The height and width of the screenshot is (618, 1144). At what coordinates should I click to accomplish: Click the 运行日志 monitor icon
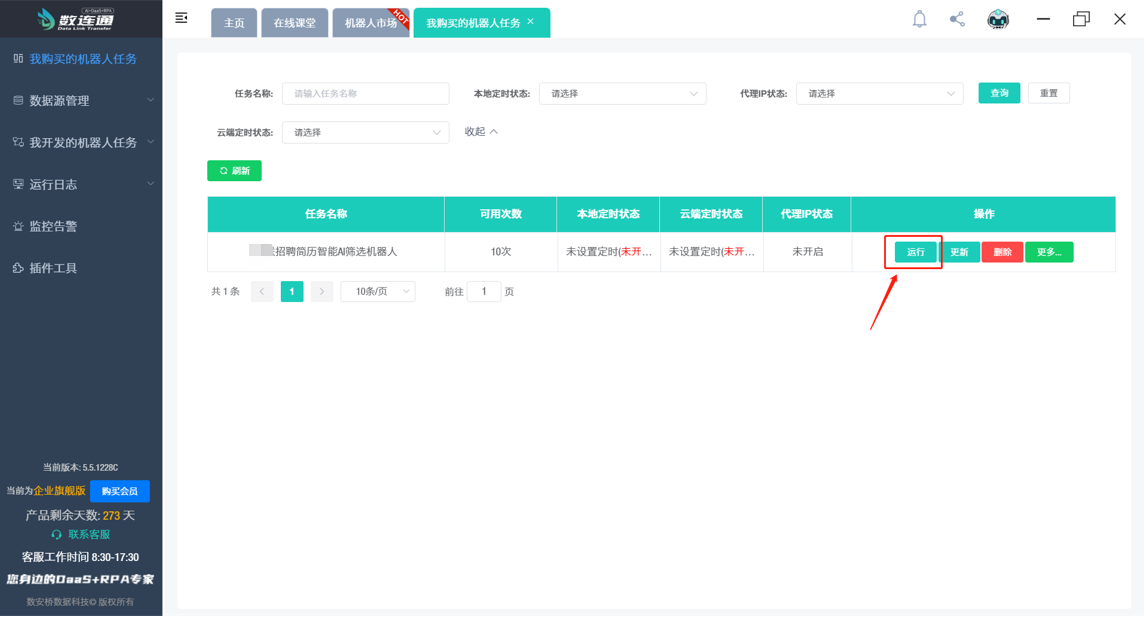point(19,183)
